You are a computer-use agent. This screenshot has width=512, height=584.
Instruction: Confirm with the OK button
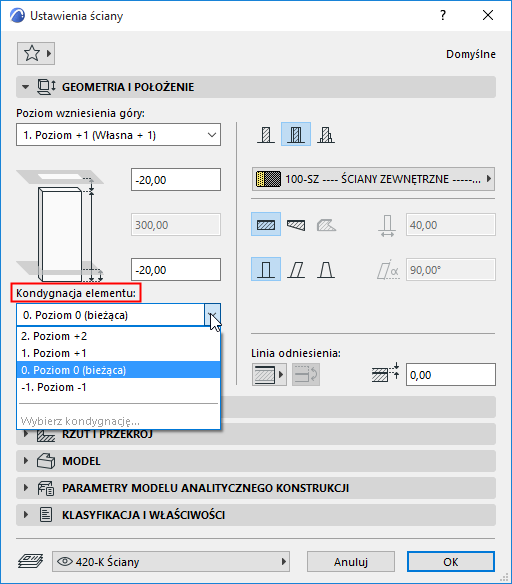click(x=451, y=562)
